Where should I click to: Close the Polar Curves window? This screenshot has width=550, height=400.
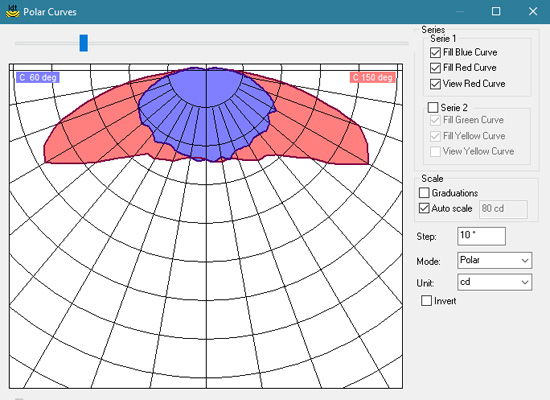coord(533,12)
